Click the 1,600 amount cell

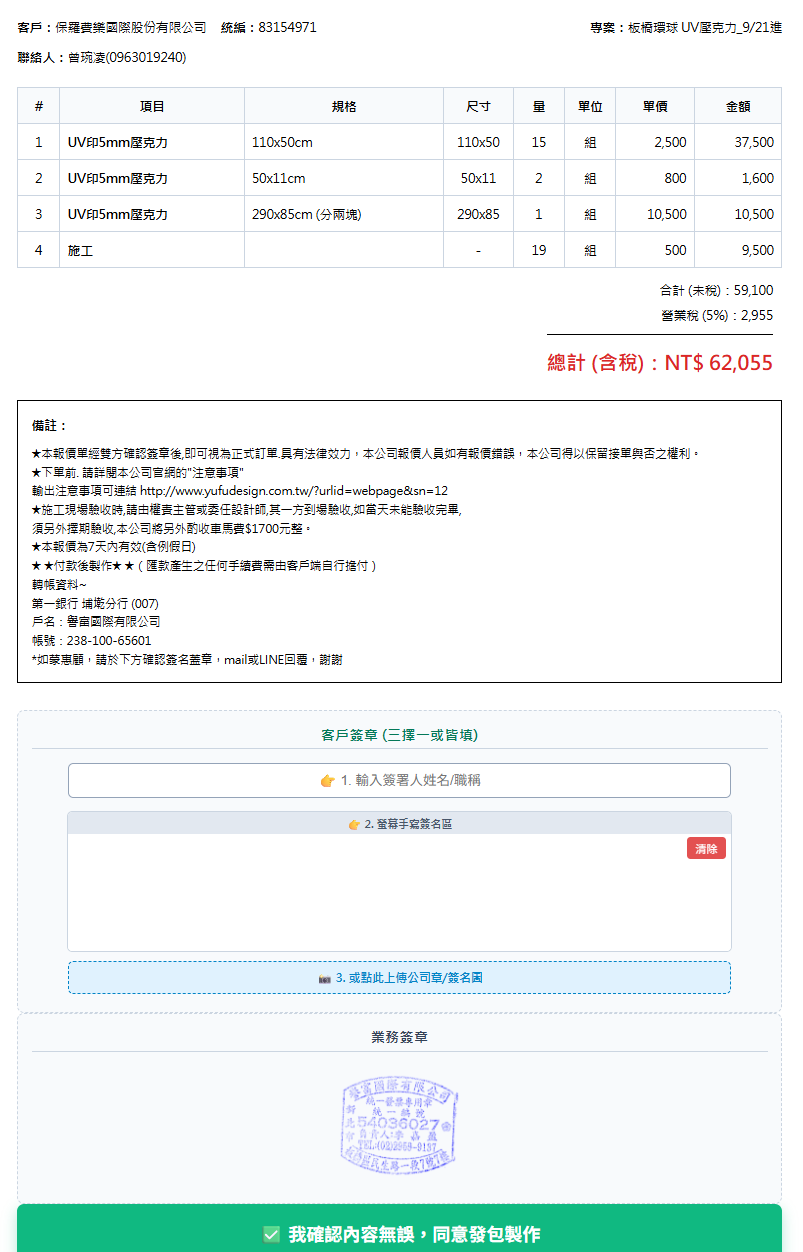738,178
